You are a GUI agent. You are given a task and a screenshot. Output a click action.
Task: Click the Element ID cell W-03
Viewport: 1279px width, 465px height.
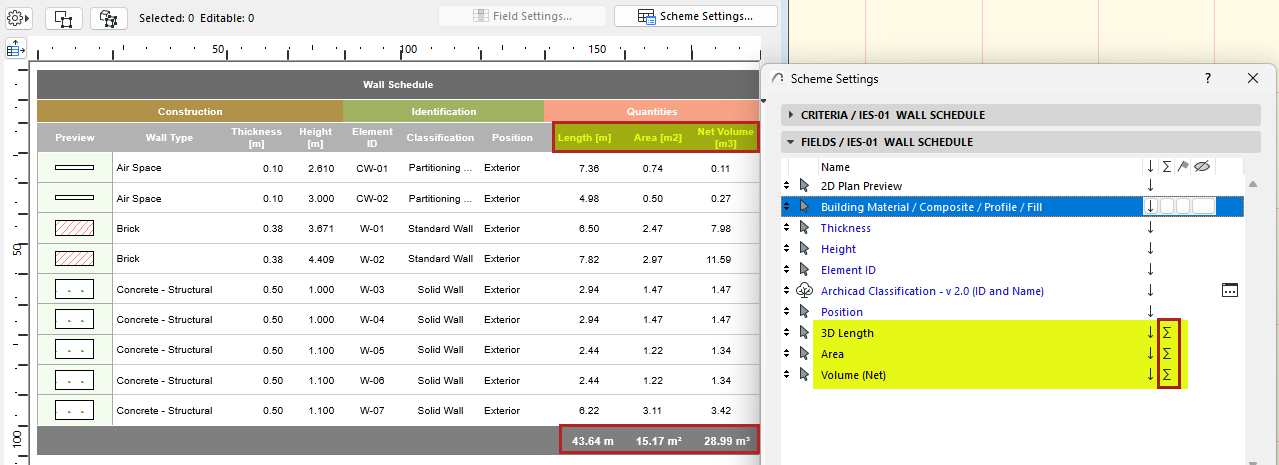370,290
